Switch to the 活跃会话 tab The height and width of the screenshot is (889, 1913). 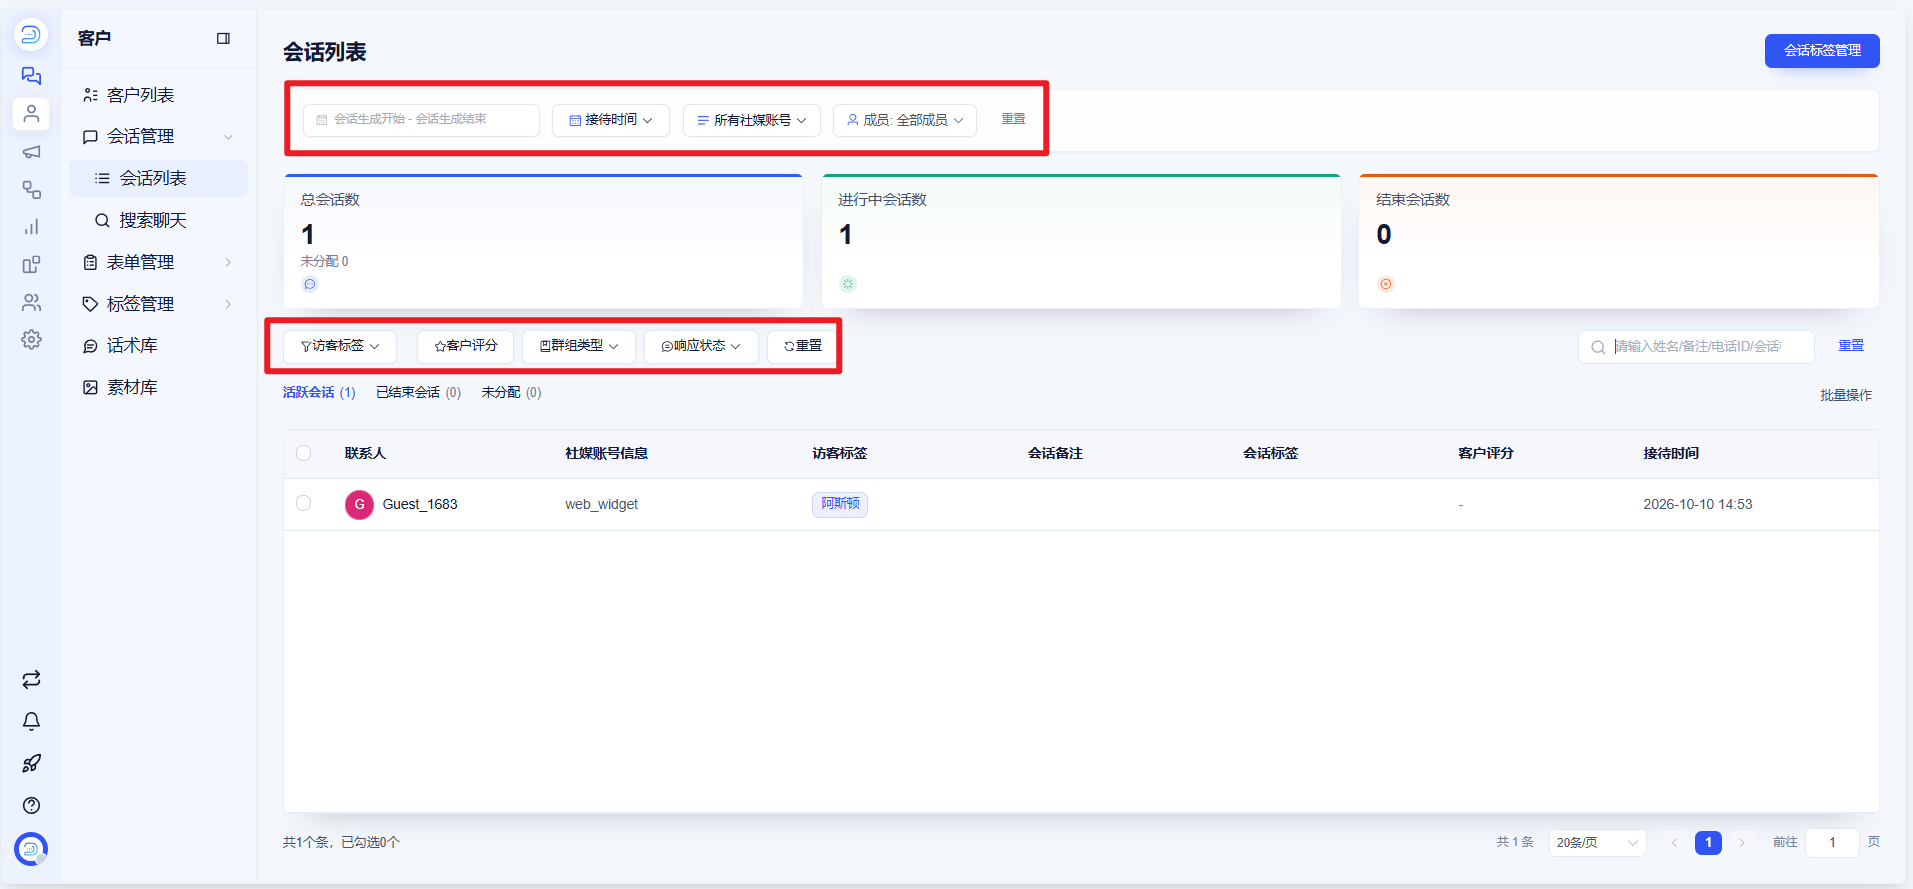(319, 393)
